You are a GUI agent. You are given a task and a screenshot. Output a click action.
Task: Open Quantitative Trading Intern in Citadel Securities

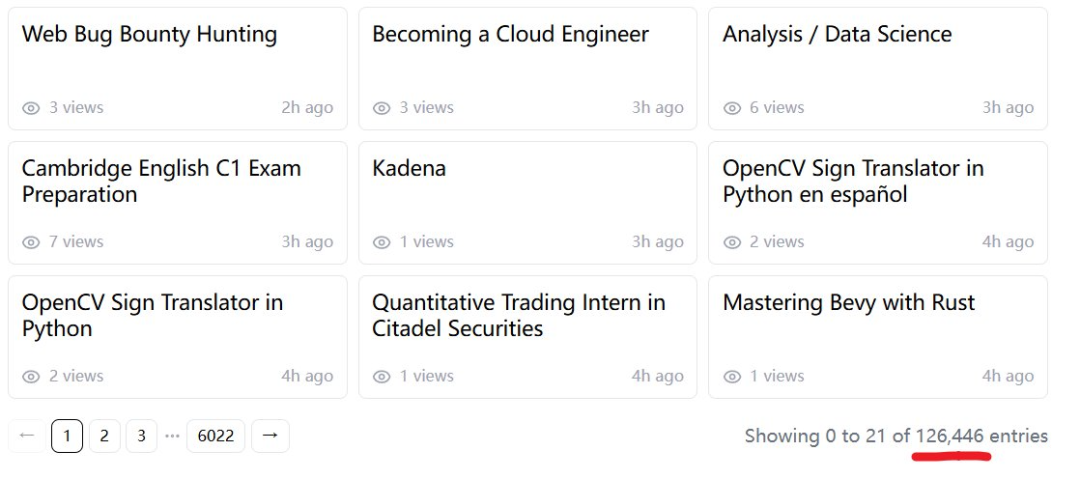point(518,315)
